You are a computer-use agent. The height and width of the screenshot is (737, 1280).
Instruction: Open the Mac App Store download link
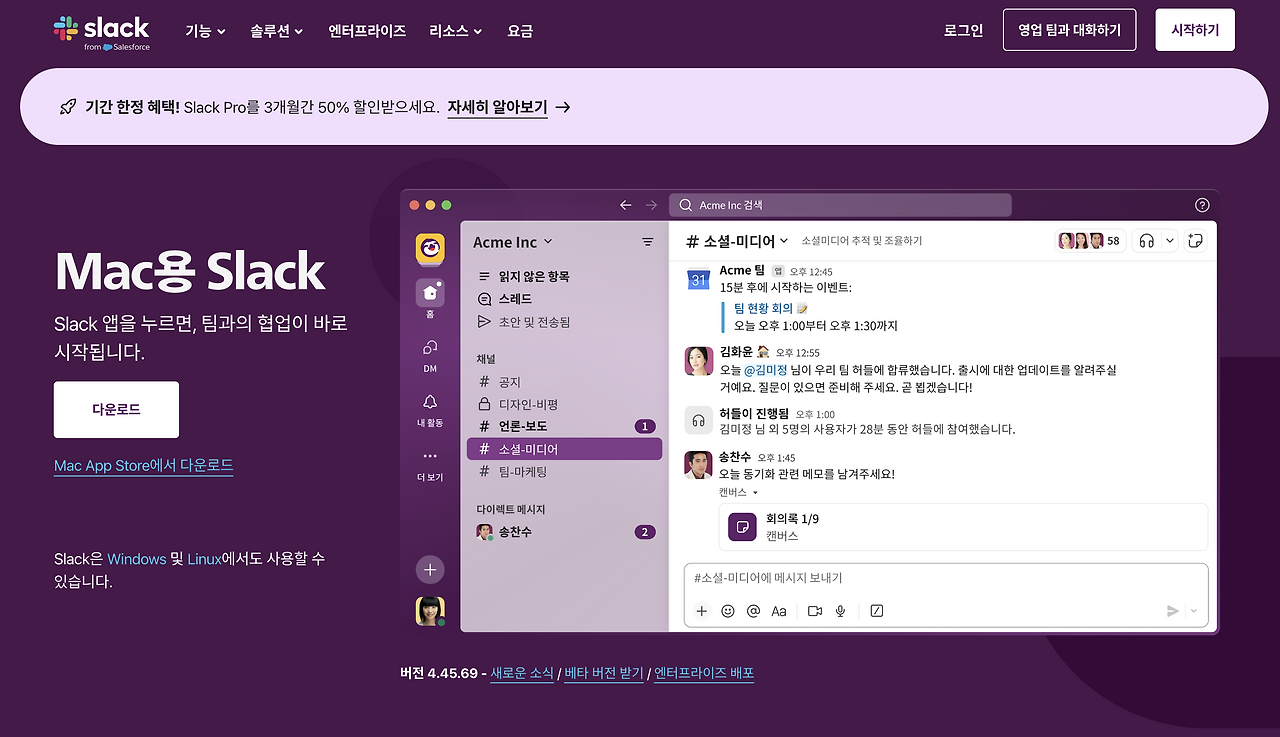coord(143,466)
